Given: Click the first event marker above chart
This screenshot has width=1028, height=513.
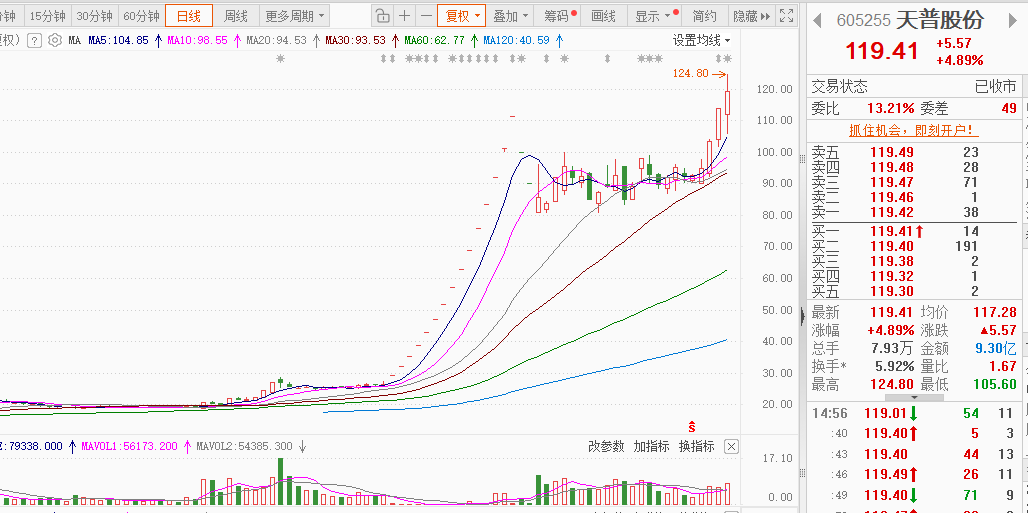Looking at the screenshot, I should tap(281, 59).
